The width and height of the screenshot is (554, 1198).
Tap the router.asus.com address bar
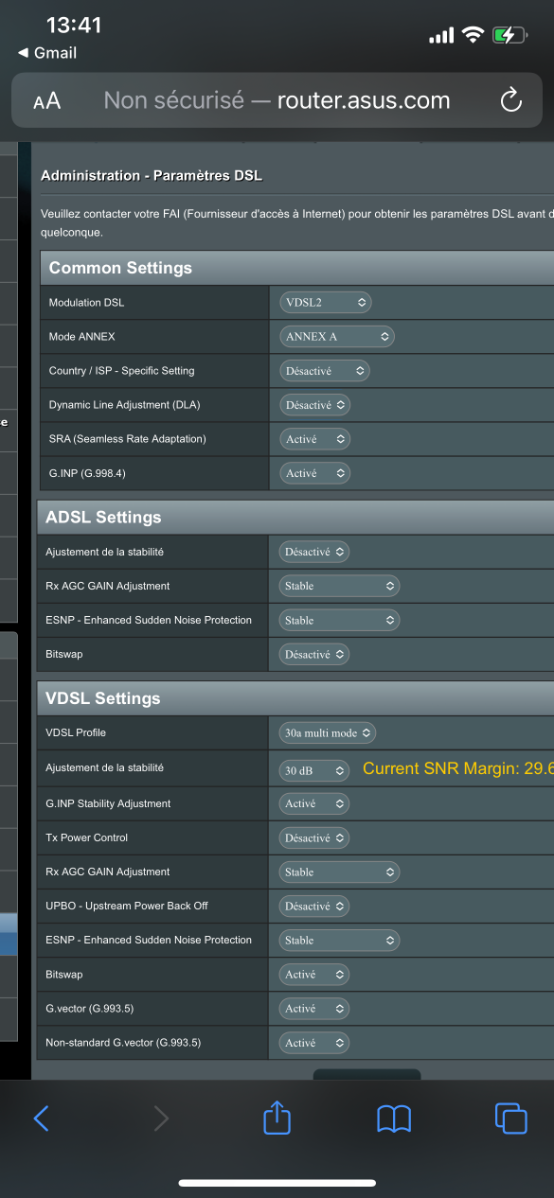[277, 100]
